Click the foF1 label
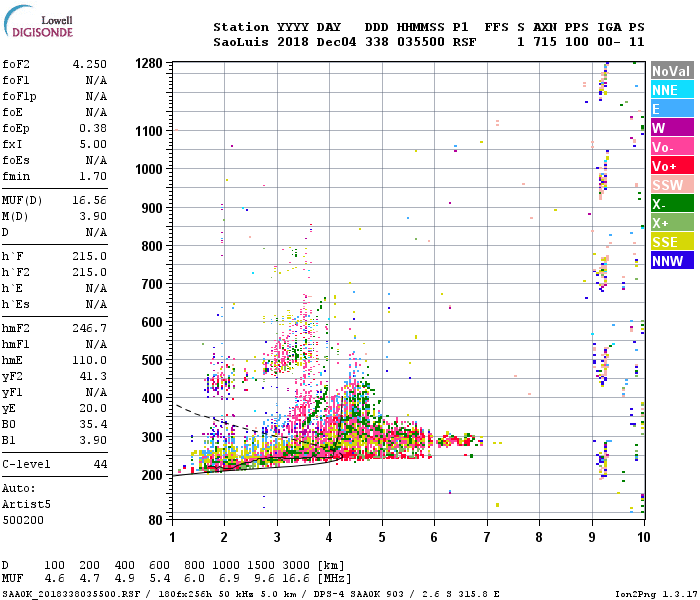 pyautogui.click(x=16, y=80)
